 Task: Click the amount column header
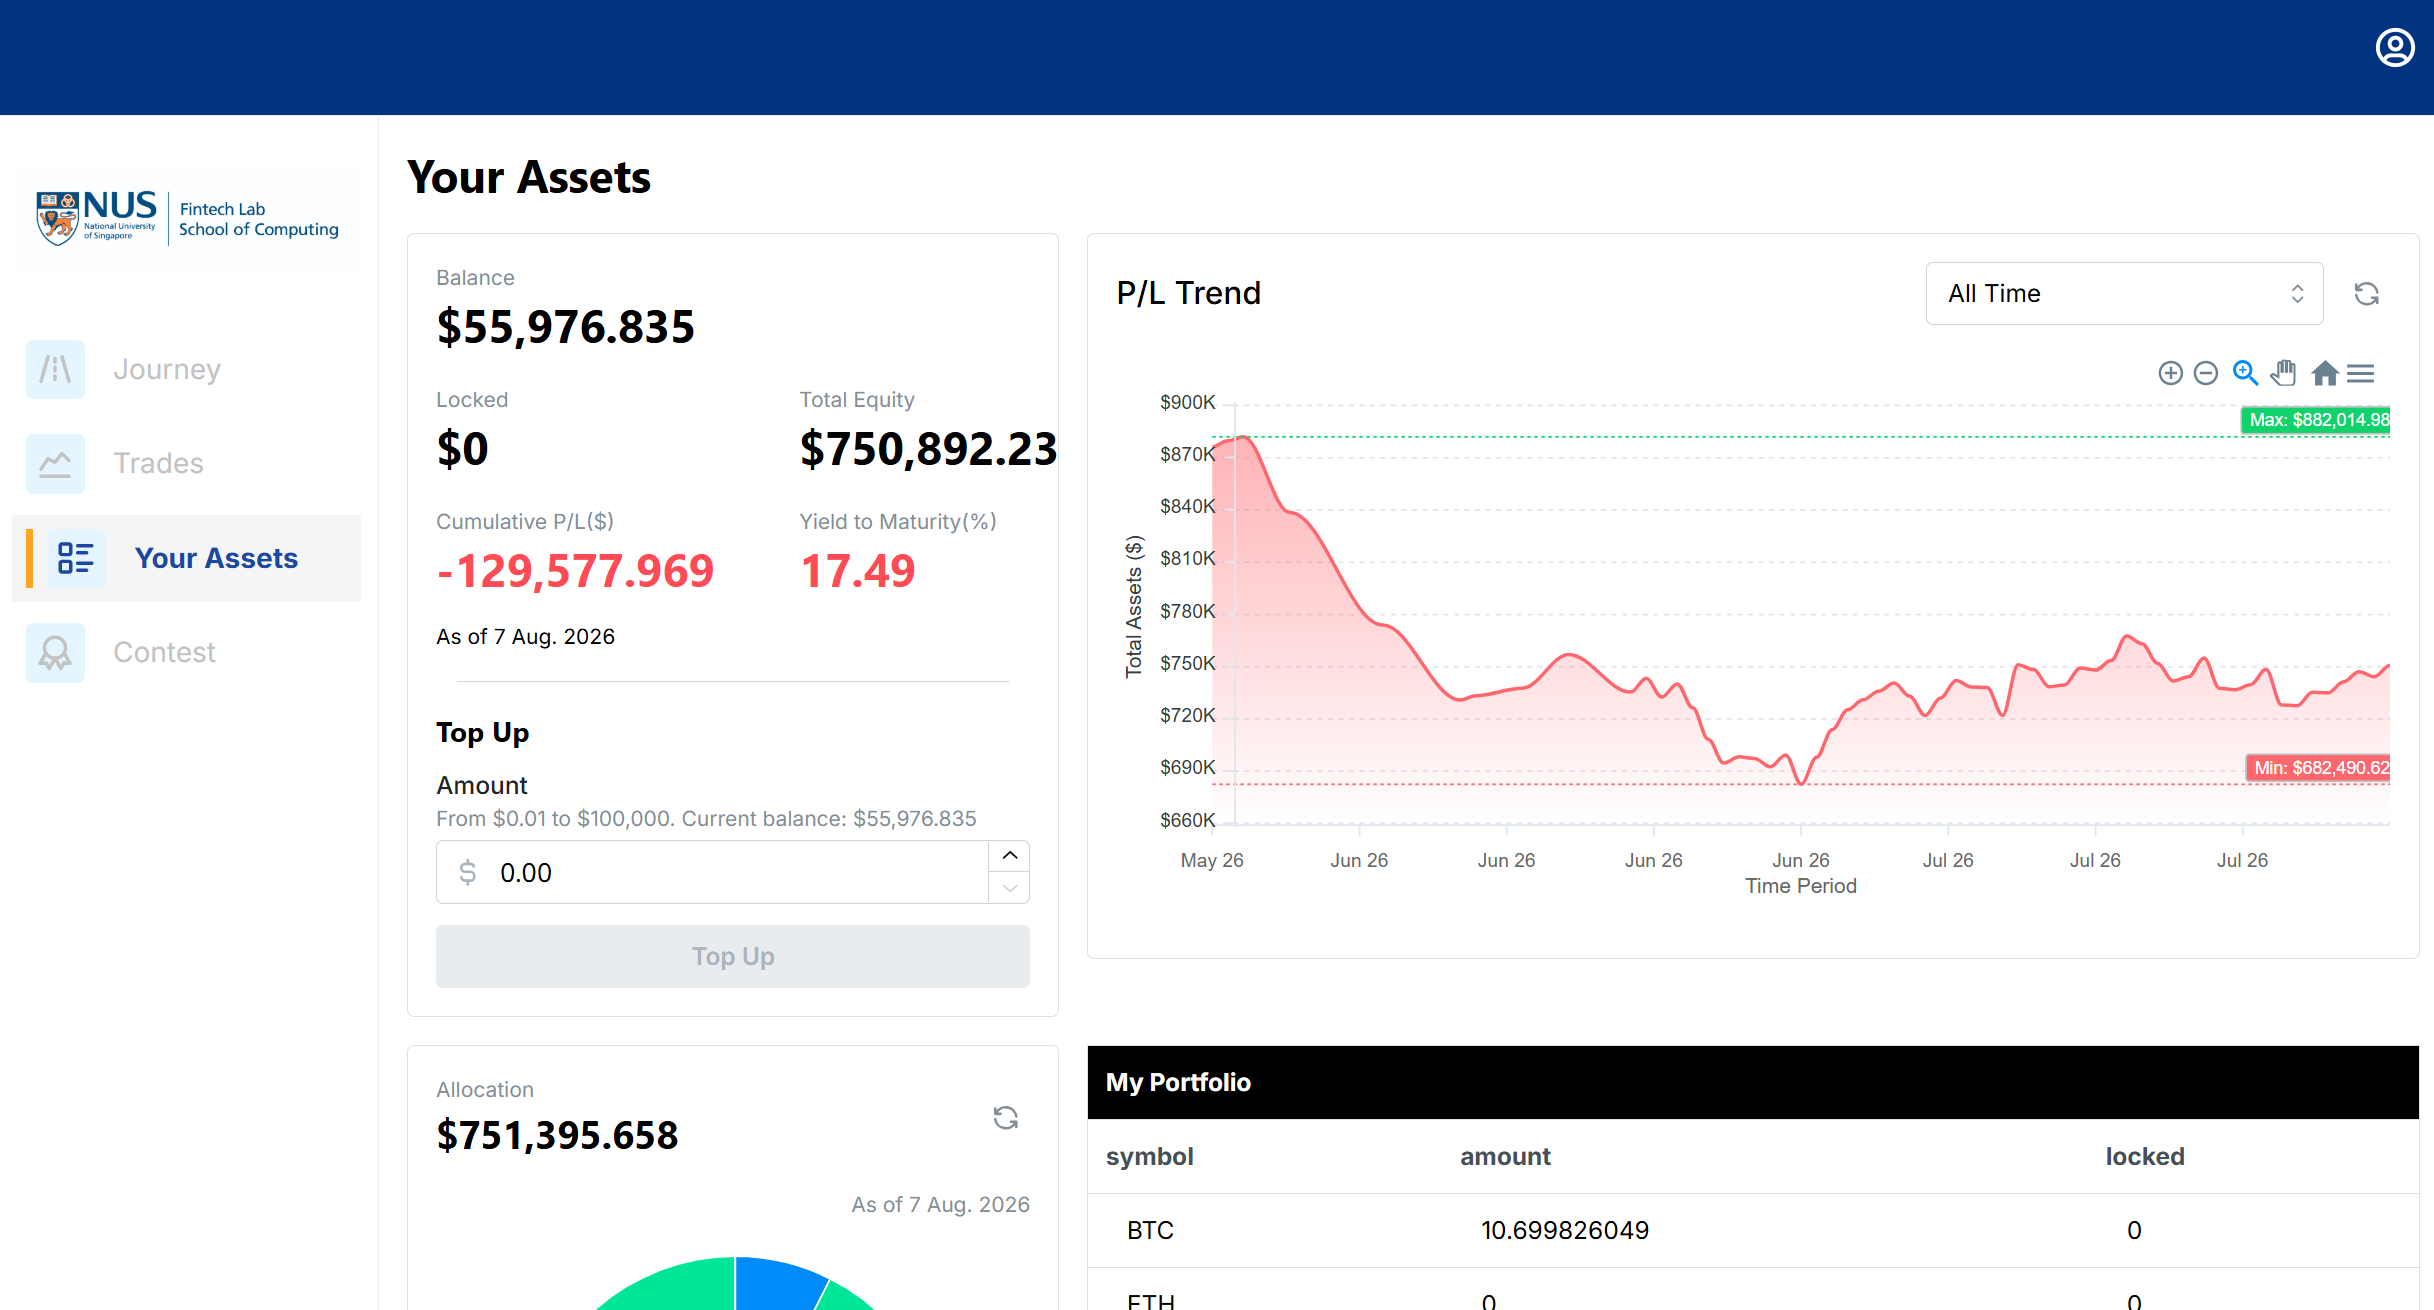(x=1505, y=1157)
